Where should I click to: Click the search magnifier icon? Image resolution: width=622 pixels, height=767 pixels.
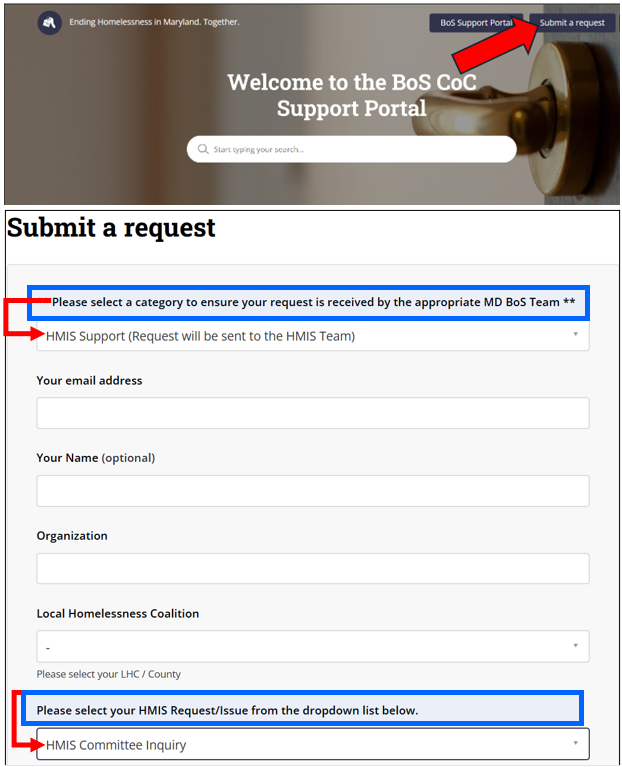click(x=203, y=150)
